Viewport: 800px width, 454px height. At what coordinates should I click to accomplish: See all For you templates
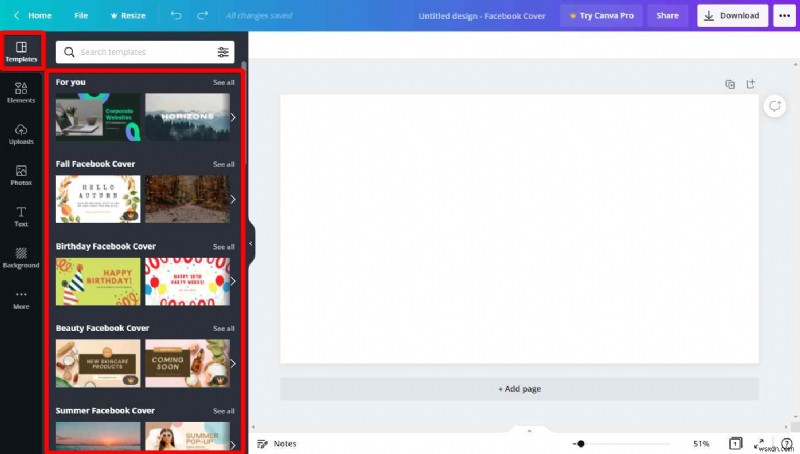point(223,82)
